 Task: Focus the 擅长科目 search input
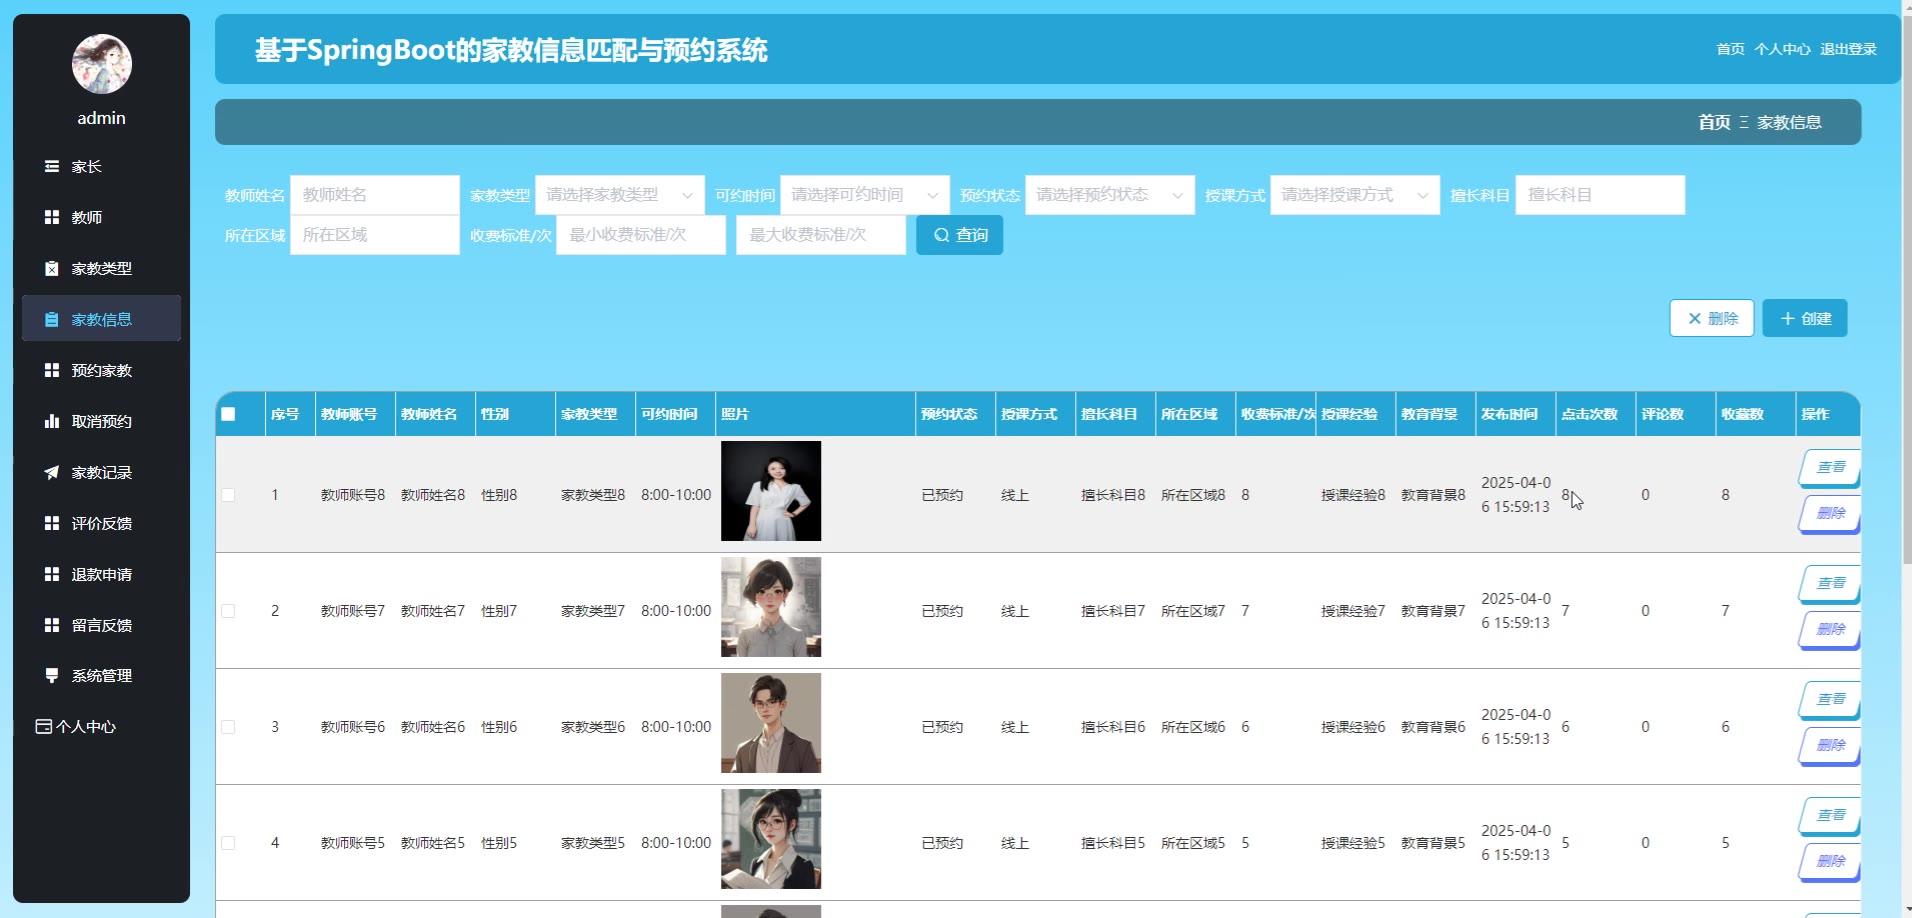tap(1600, 195)
